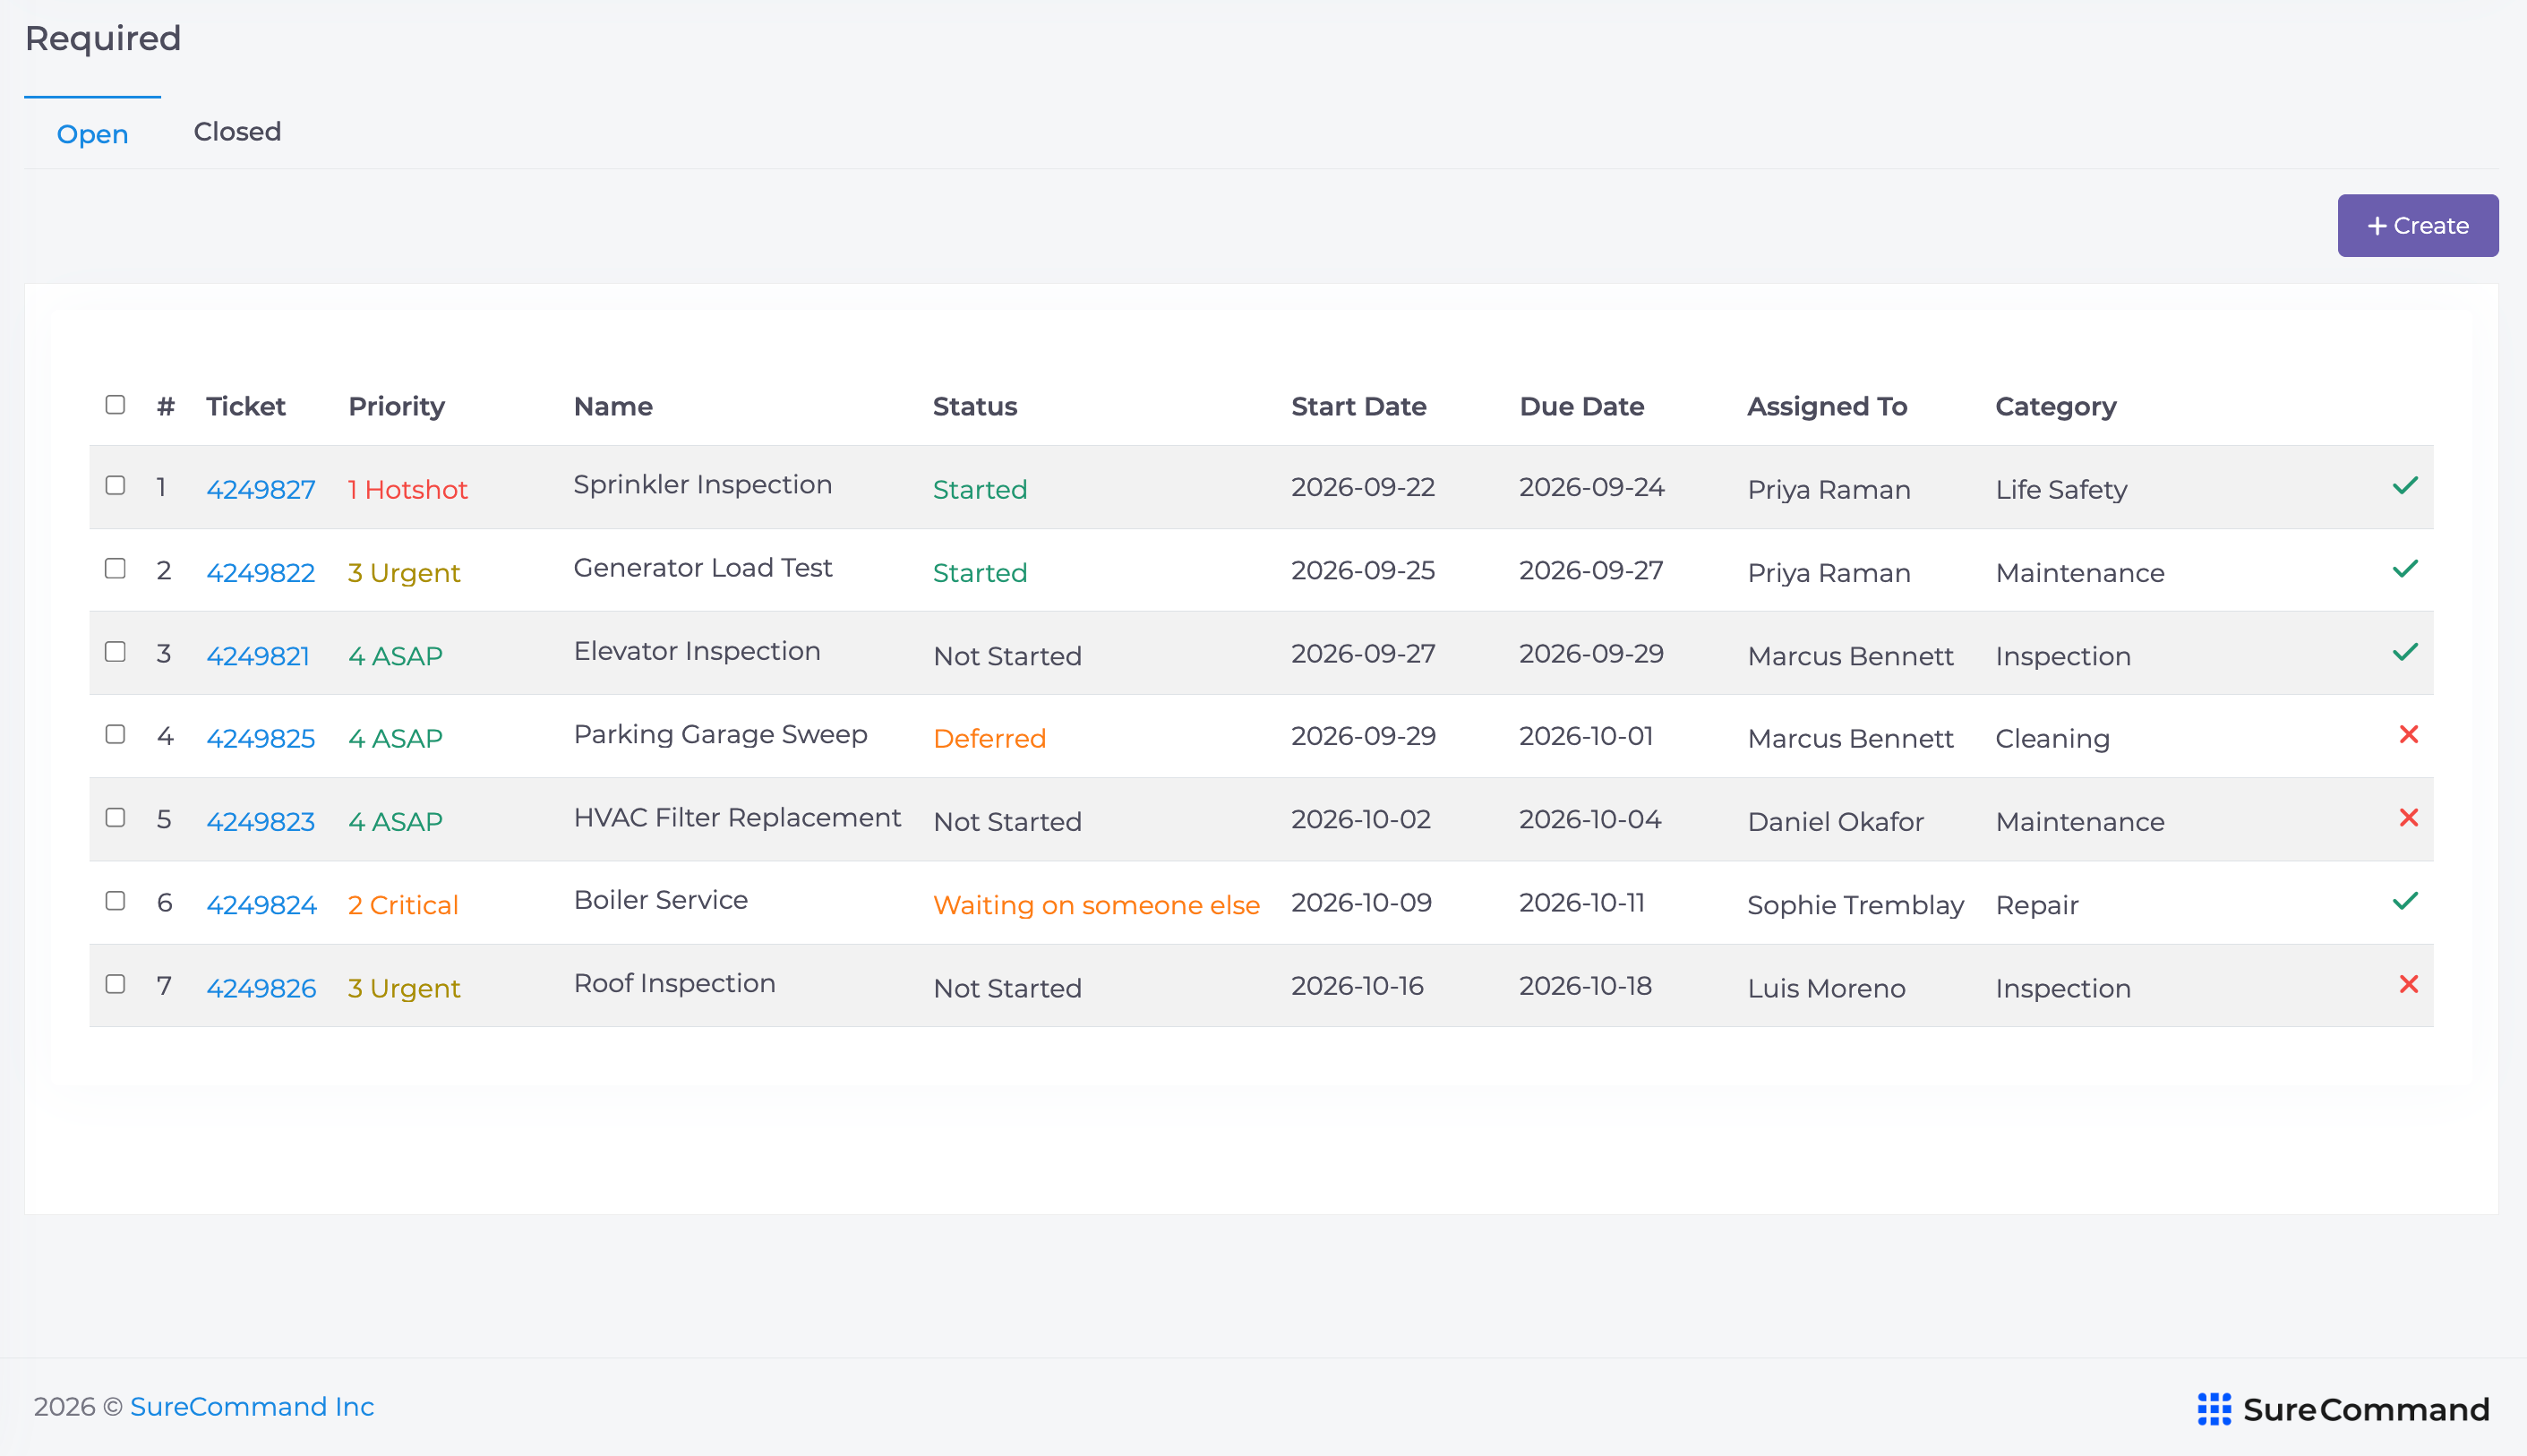The image size is (2527, 1456).
Task: Click the green checkmark on Generator Load Test row
Action: (x=2405, y=569)
